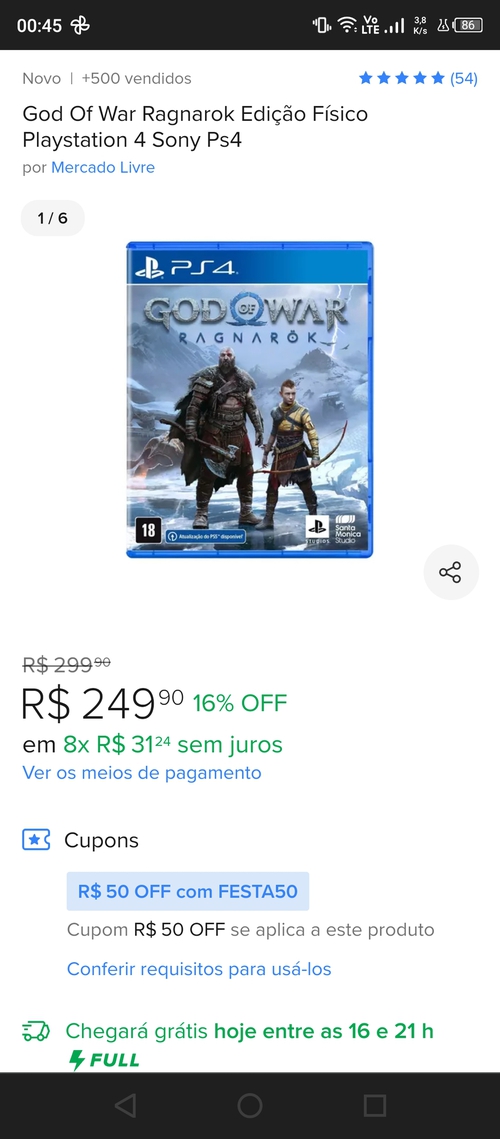Tap the green delivery truck icon
This screenshot has height=1139, width=500.
(36, 1031)
